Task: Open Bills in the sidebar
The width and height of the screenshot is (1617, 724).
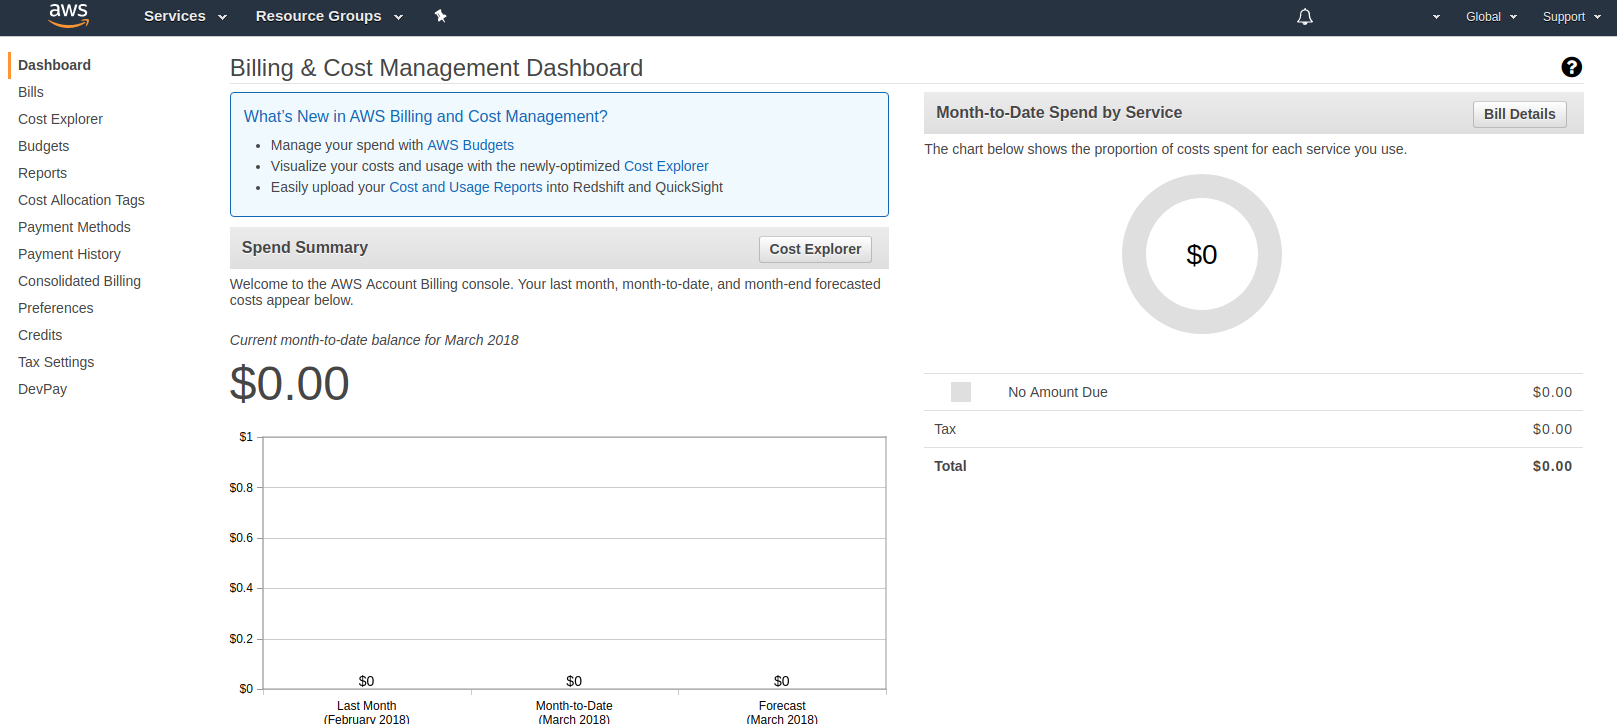Action: tap(31, 92)
